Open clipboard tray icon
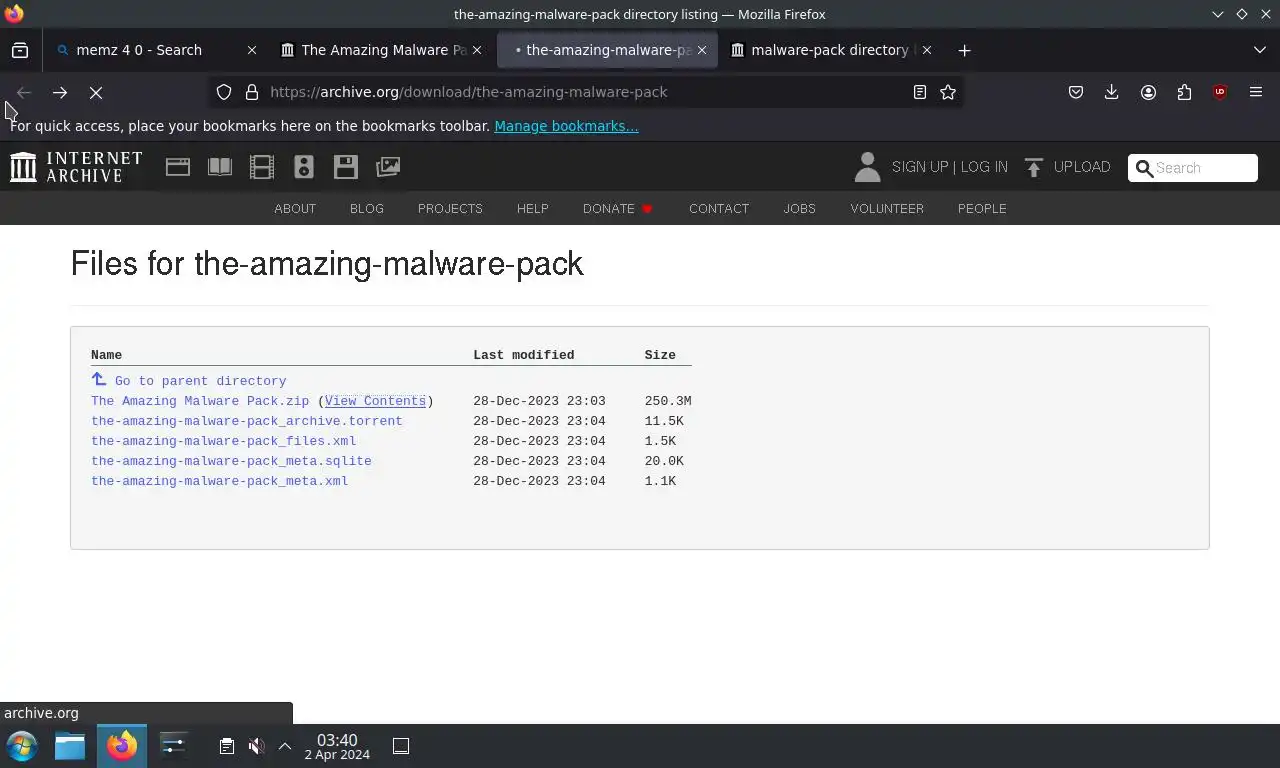1280x768 pixels. [227, 746]
